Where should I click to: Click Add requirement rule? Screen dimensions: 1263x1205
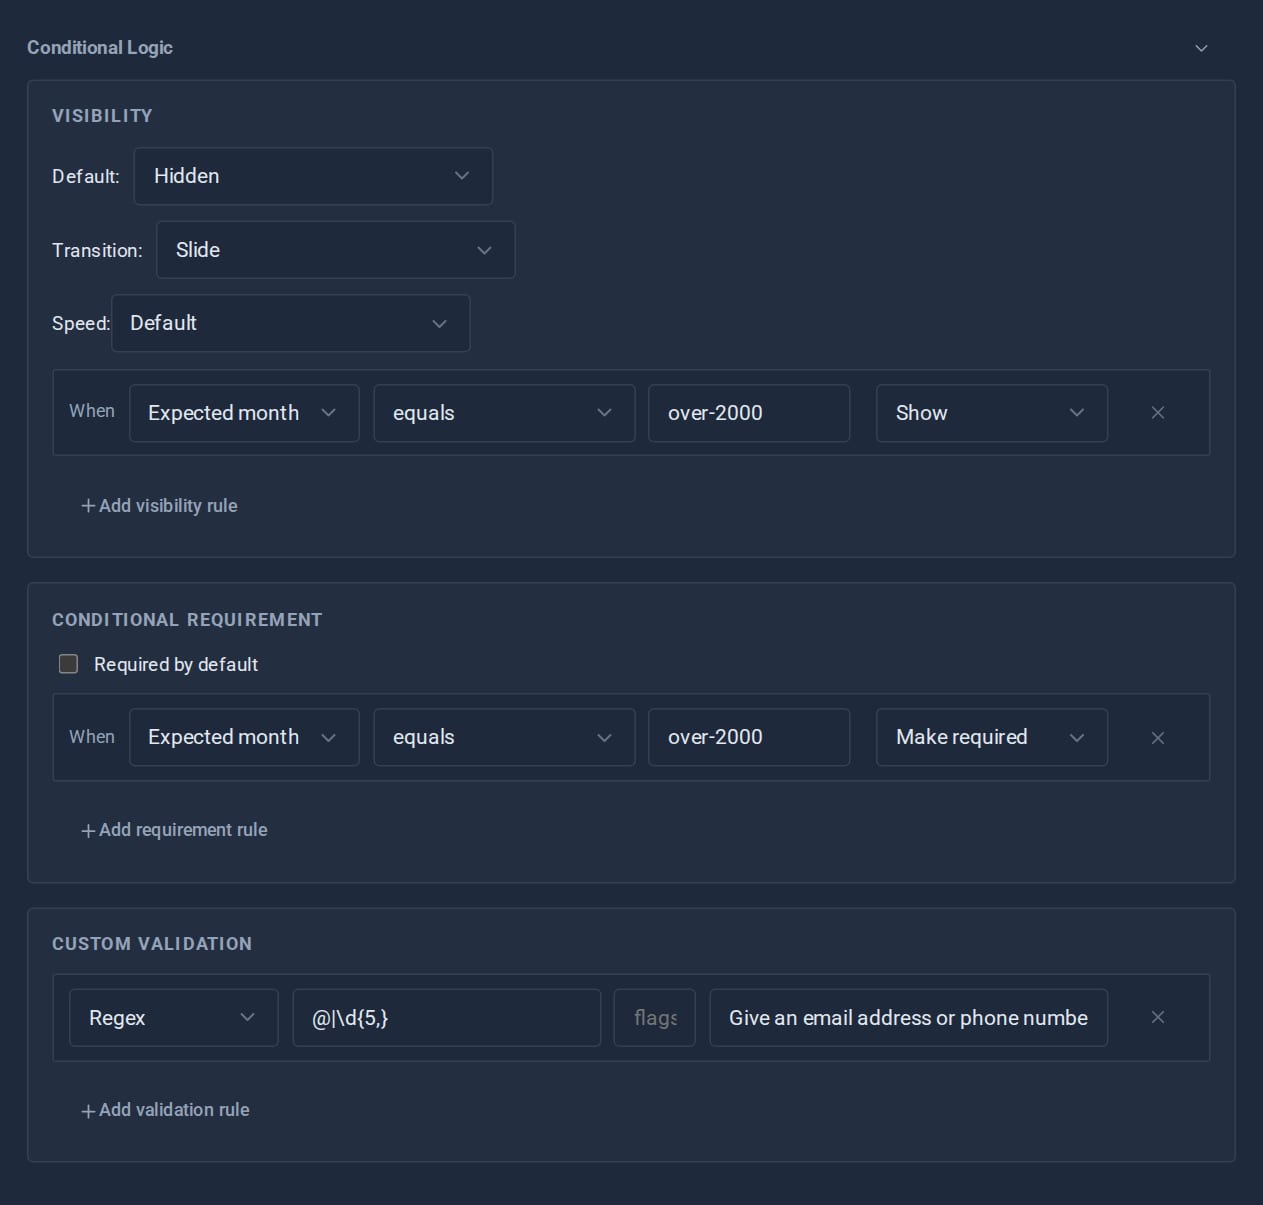[174, 830]
